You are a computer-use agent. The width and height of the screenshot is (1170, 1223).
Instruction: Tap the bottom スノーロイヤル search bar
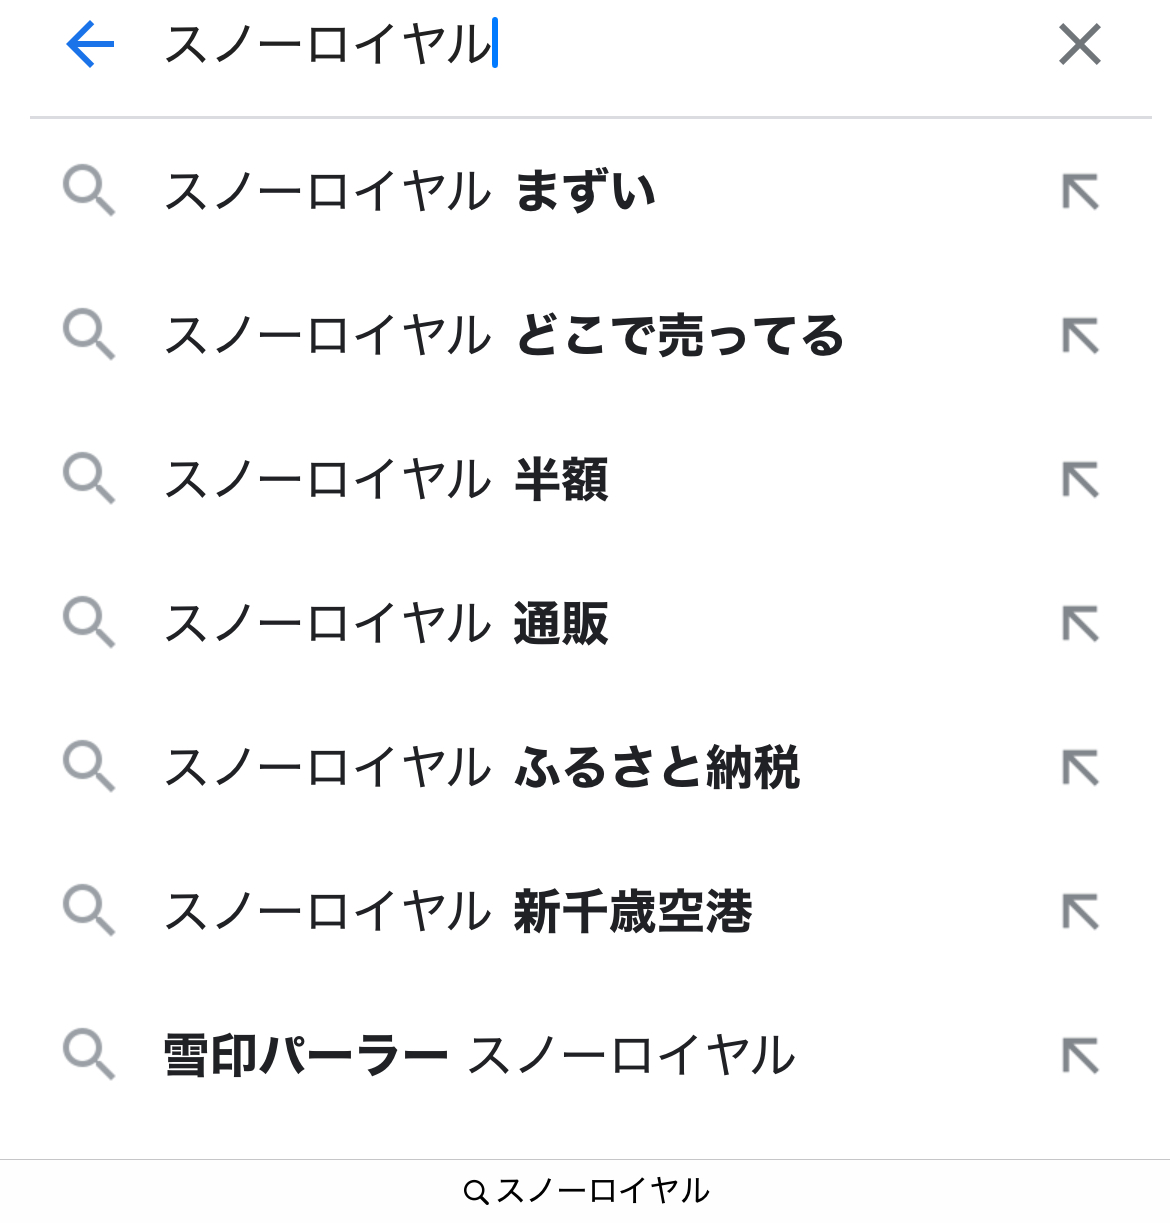[586, 1191]
